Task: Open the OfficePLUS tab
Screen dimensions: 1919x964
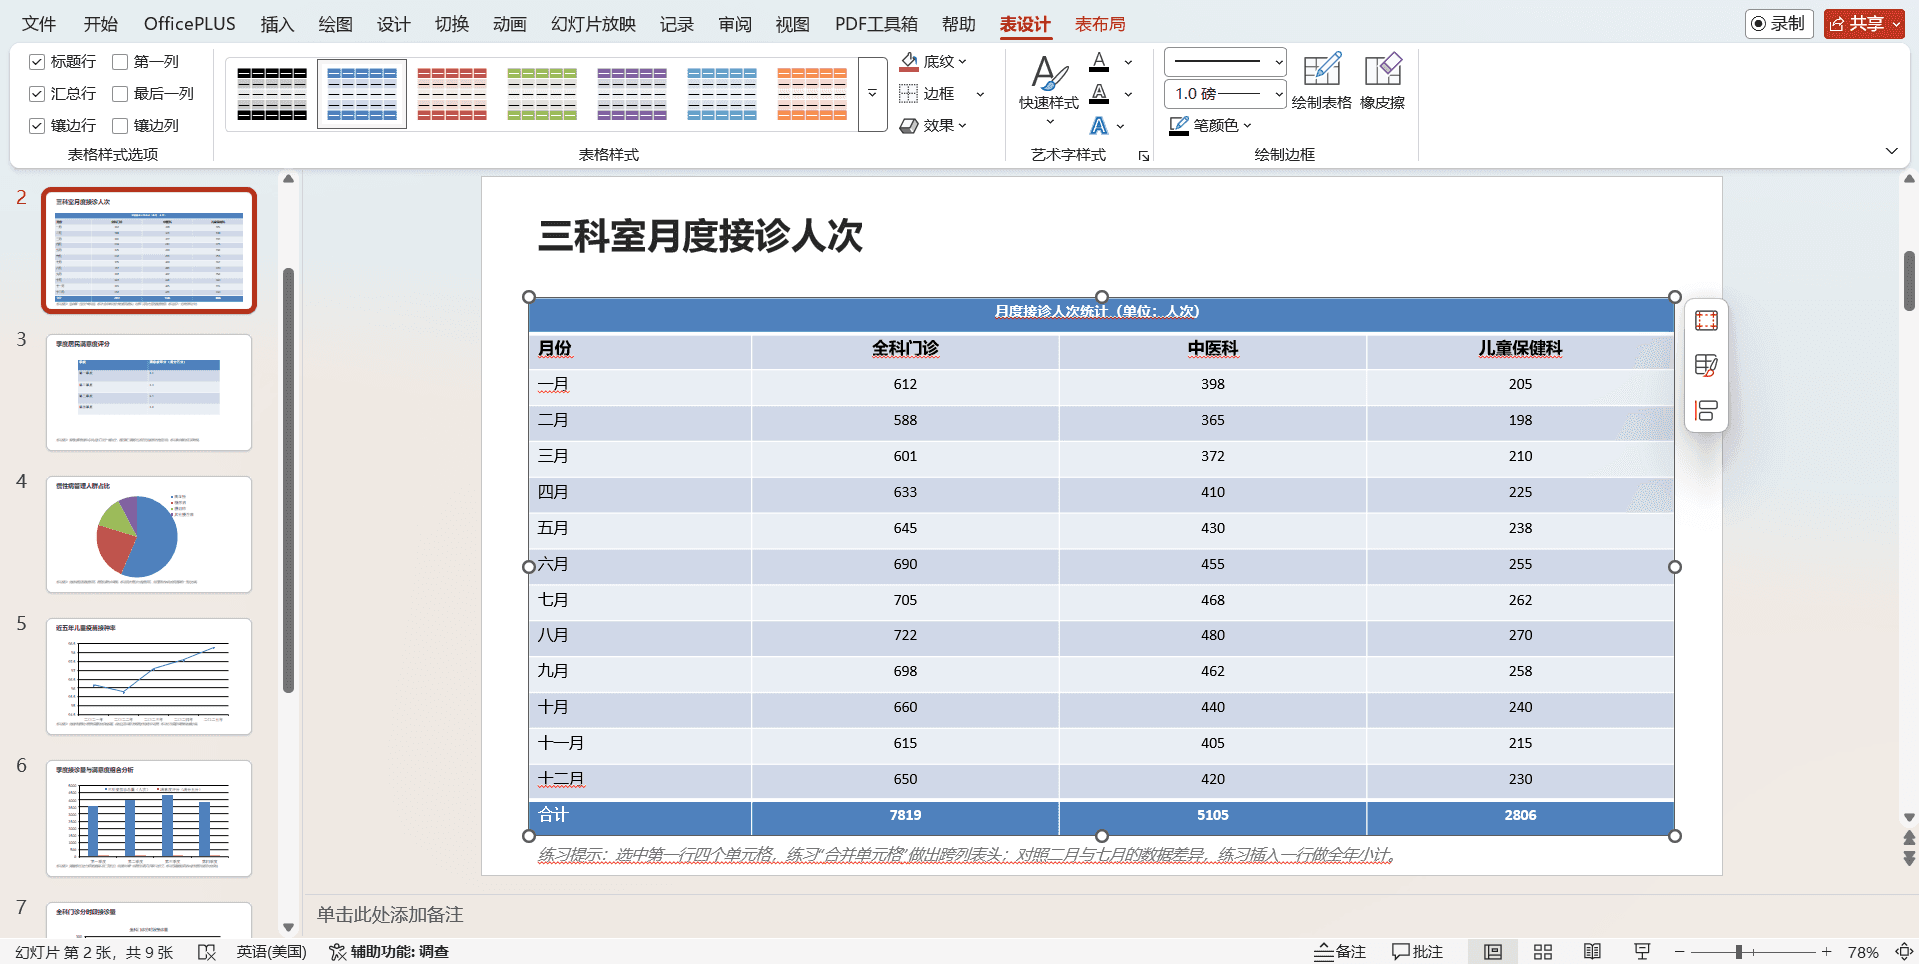Action: click(190, 24)
